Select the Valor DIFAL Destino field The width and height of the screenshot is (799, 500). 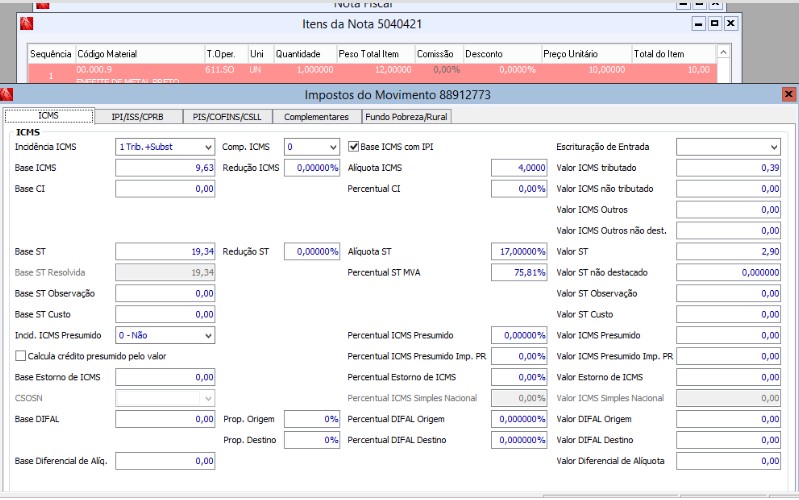pos(728,440)
